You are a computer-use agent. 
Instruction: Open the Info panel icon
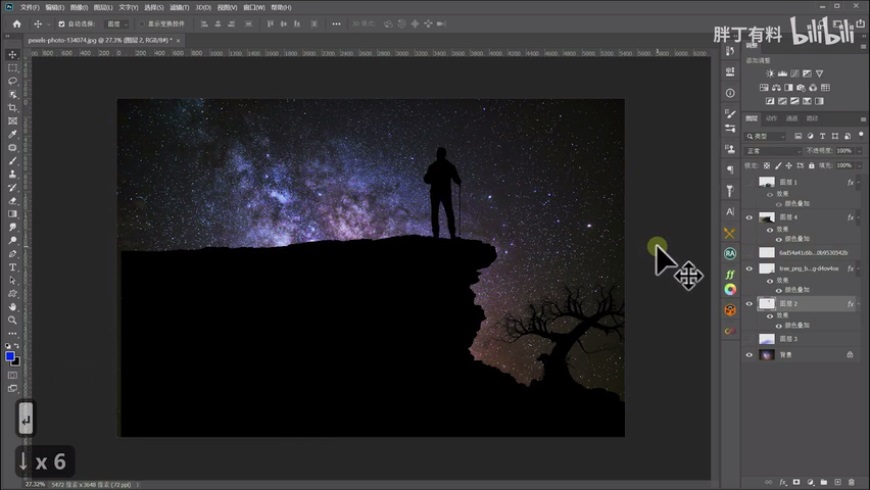(730, 93)
